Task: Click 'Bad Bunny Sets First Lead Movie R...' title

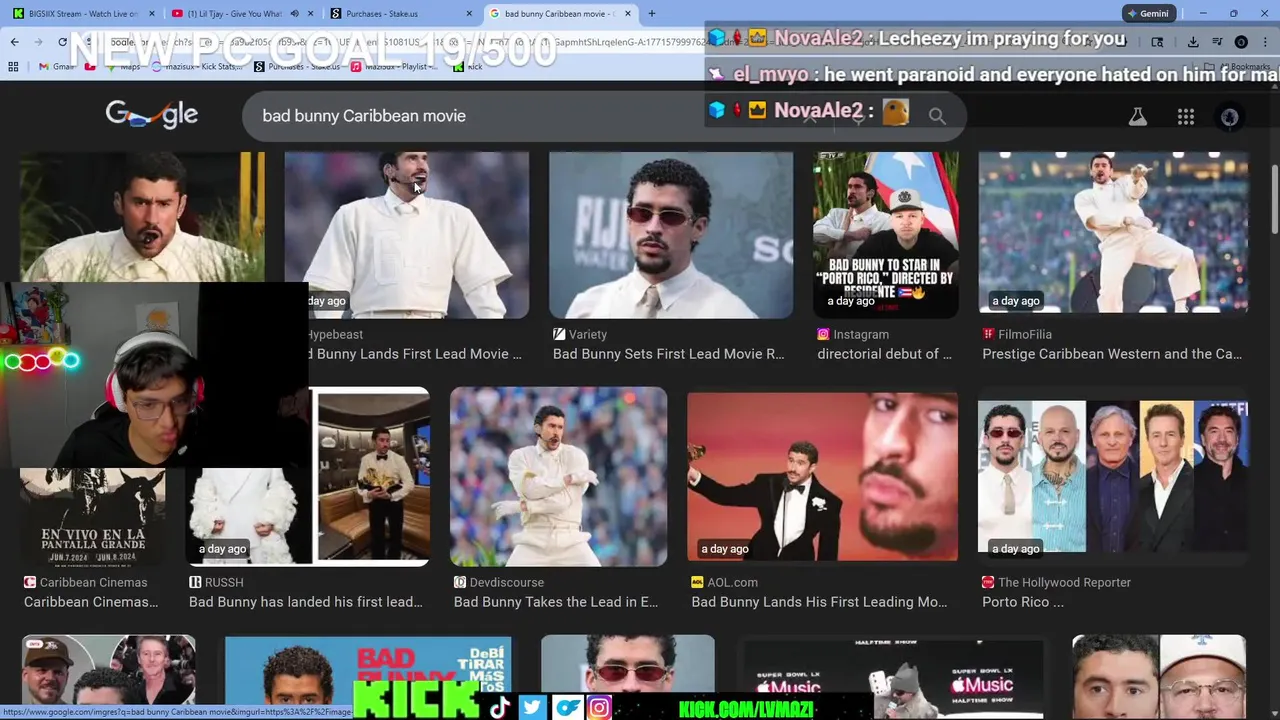Action: pos(669,354)
